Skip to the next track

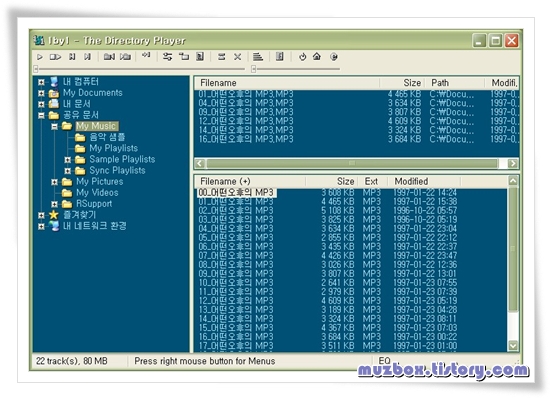coord(87,57)
